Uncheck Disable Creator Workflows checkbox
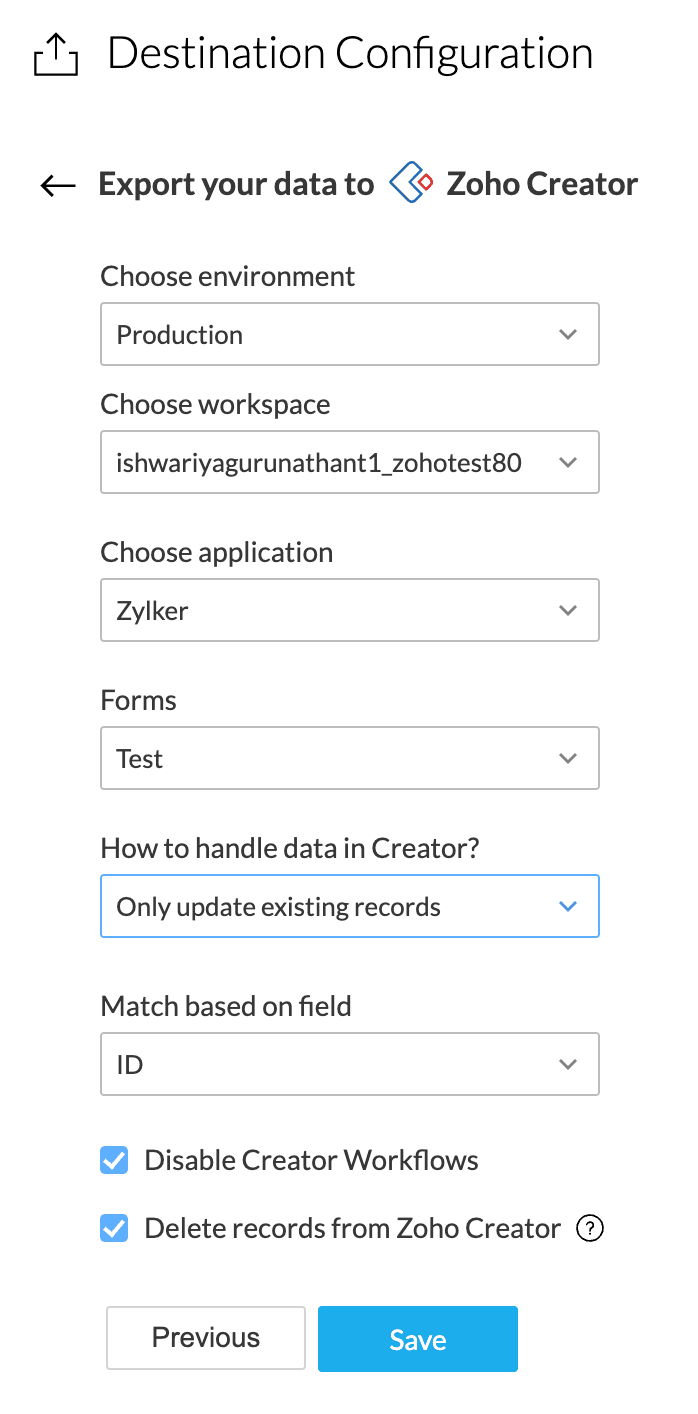Viewport: 698px width, 1414px height. point(115,1161)
